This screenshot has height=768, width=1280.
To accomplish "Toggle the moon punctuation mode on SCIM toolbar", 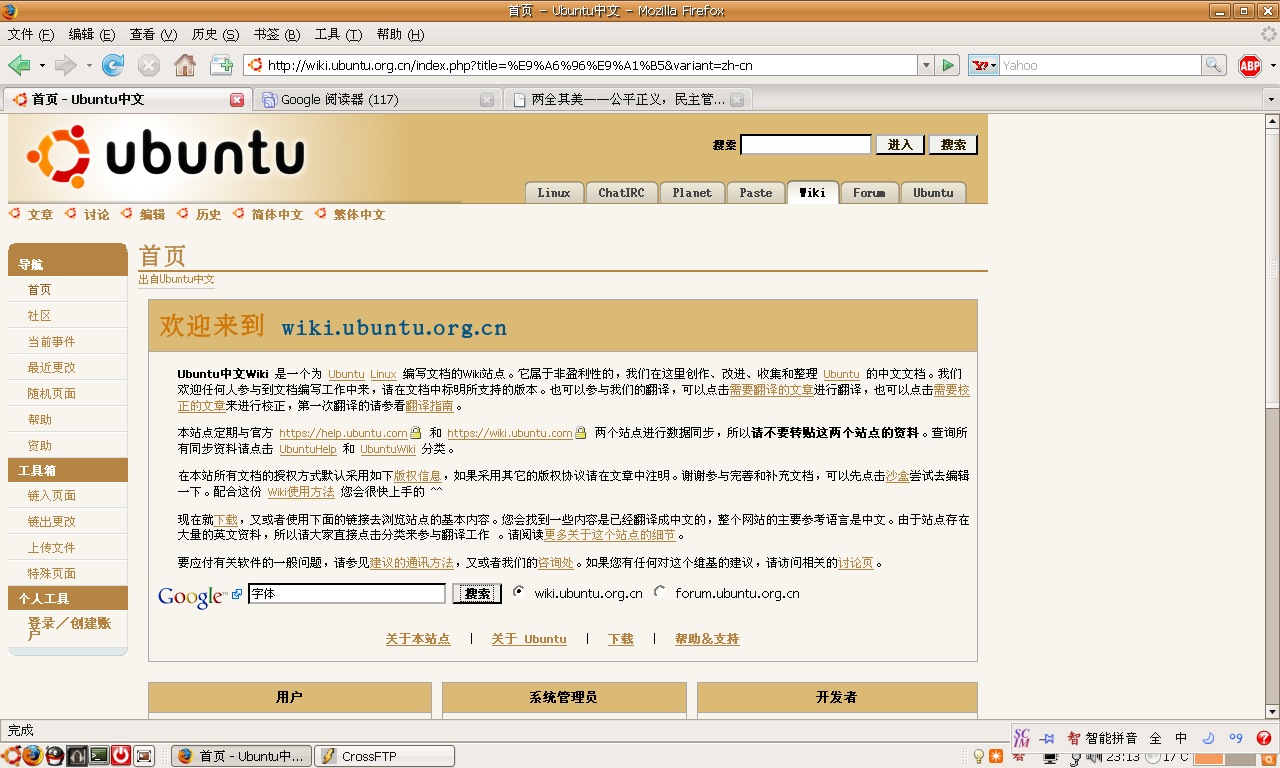I will [x=1208, y=738].
